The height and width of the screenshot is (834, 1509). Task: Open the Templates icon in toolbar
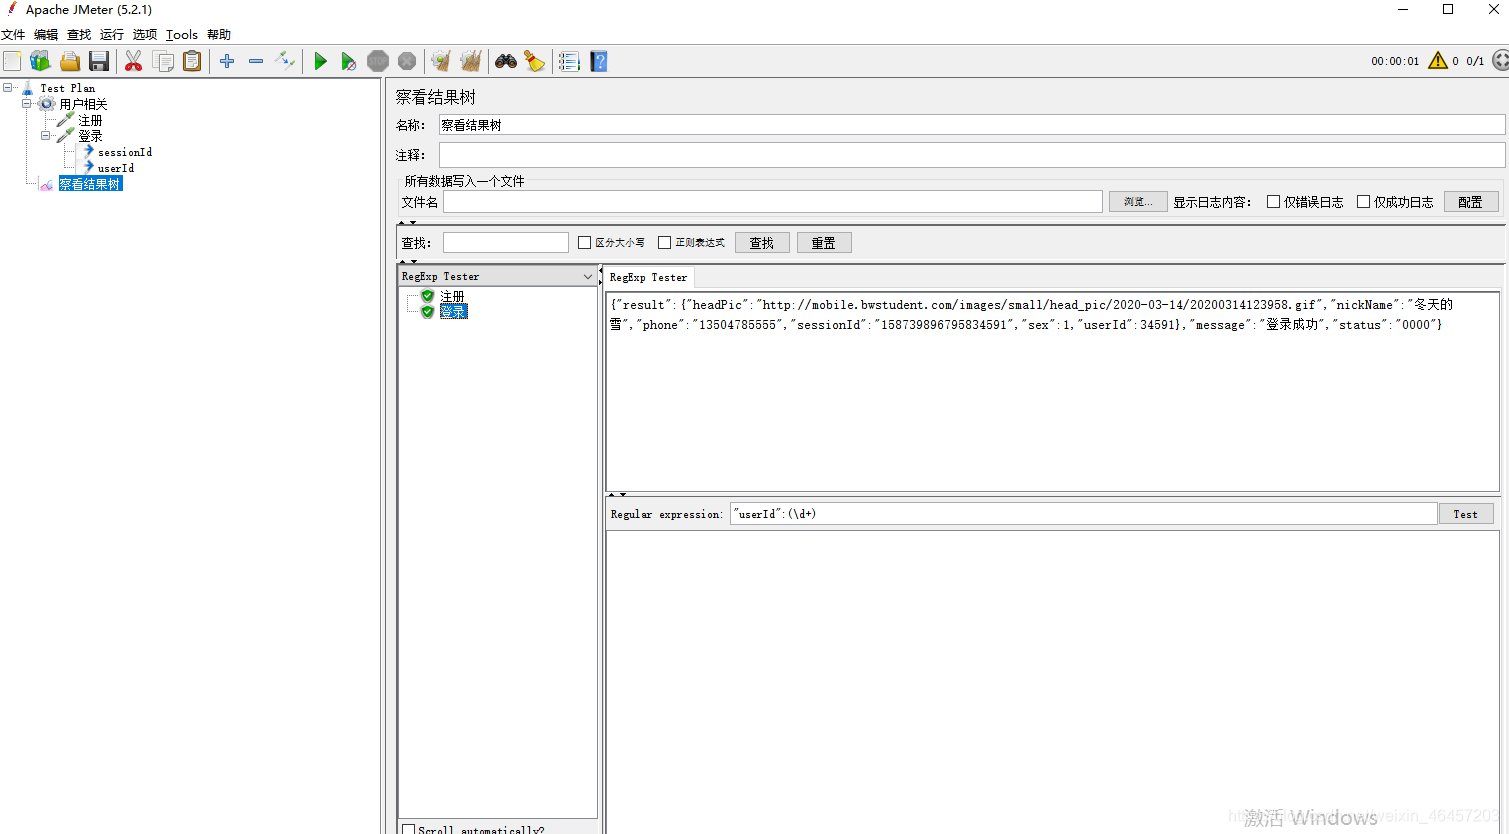click(40, 62)
